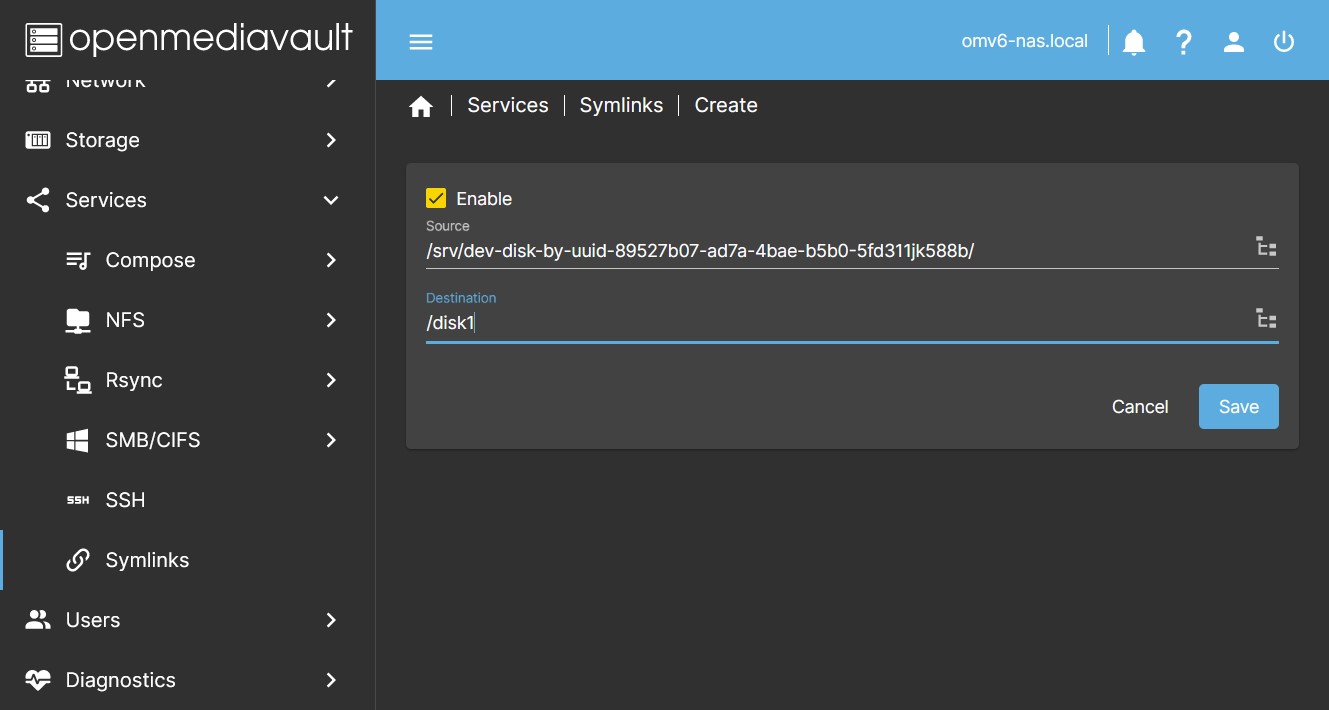This screenshot has height=710, width=1329.
Task: Click the Symlinks breadcrumb link
Action: point(621,105)
